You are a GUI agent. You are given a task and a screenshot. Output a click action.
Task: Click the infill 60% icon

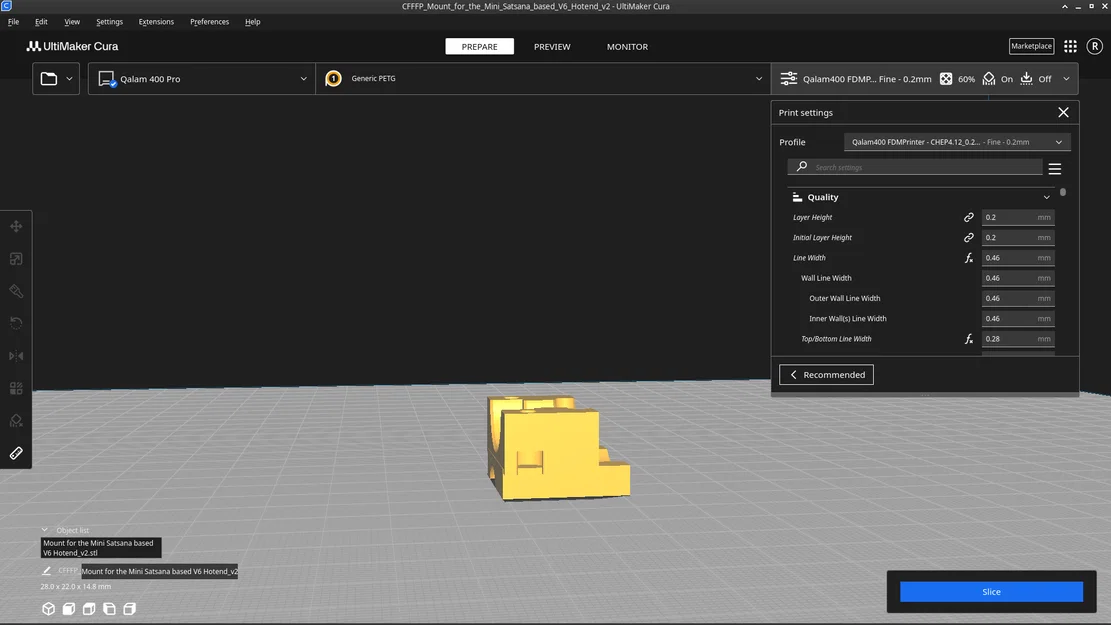point(946,79)
